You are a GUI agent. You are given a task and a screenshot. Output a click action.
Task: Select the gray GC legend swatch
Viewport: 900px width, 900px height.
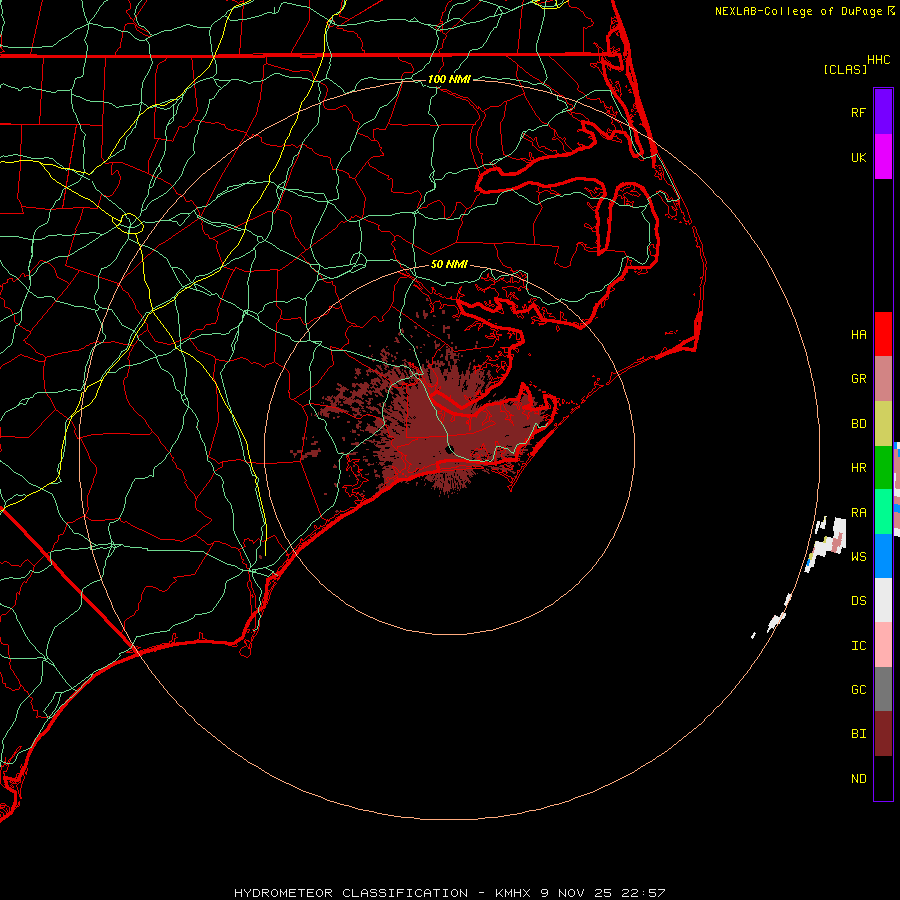[x=883, y=689]
